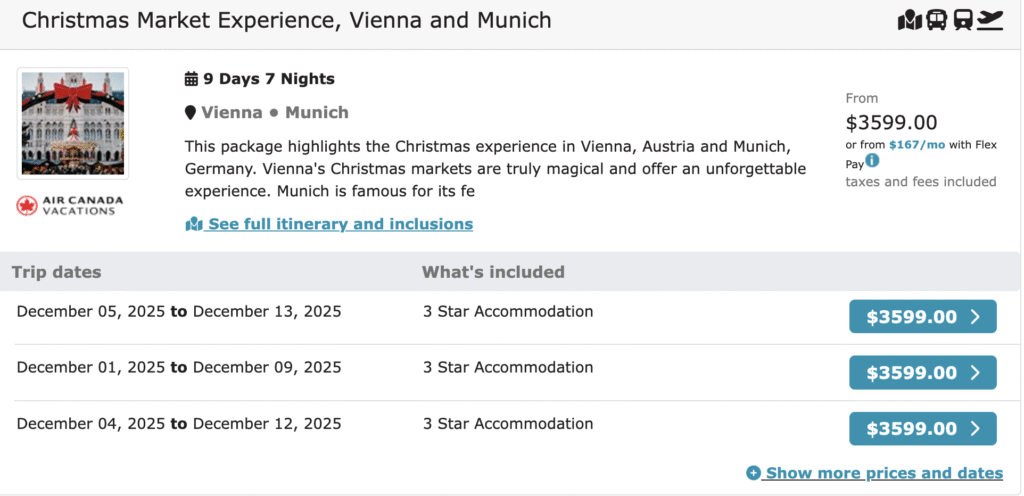Select $3599.00 button for December 01 trip
The image size is (1024, 496).
coord(922,373)
